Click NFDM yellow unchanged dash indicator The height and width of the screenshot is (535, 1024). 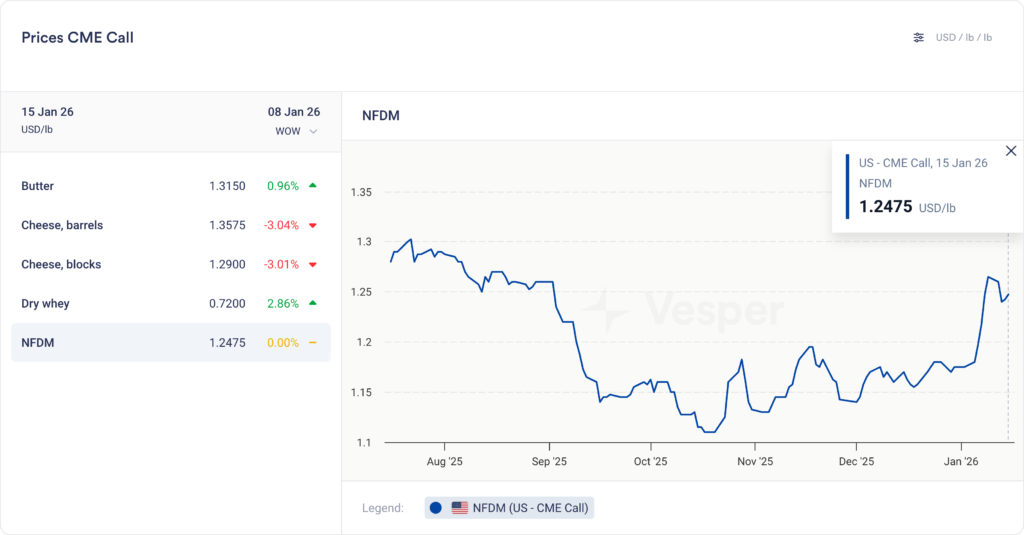point(313,343)
